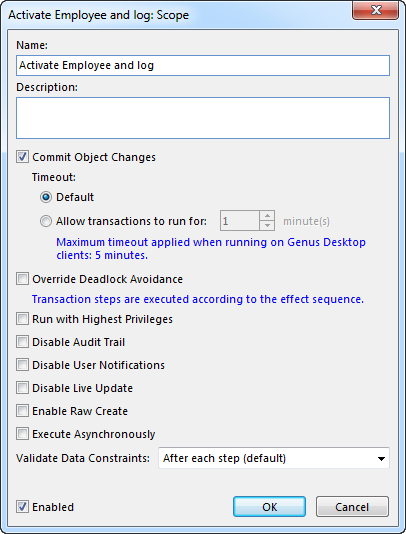Check Run with Highest Privileges

[x=22, y=319]
